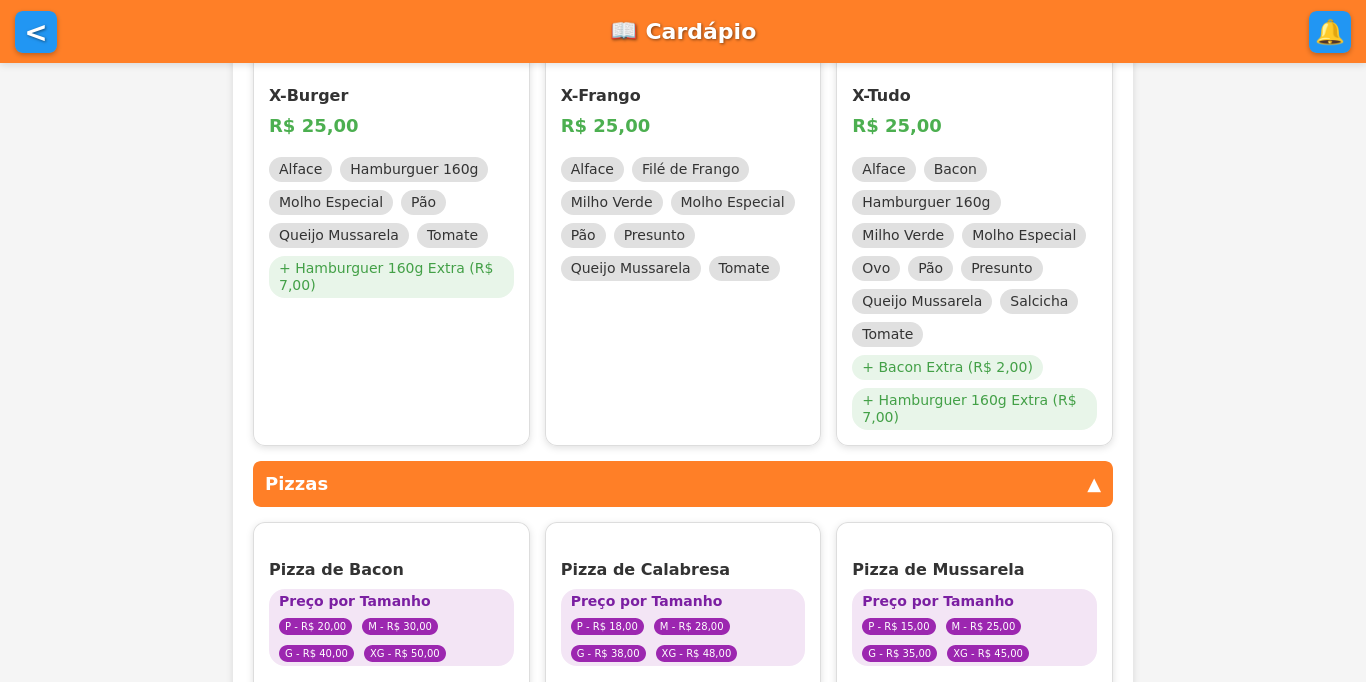The width and height of the screenshot is (1366, 682).
Task: Select the Salcicha chip on X-Tudo
Action: (x=1038, y=301)
